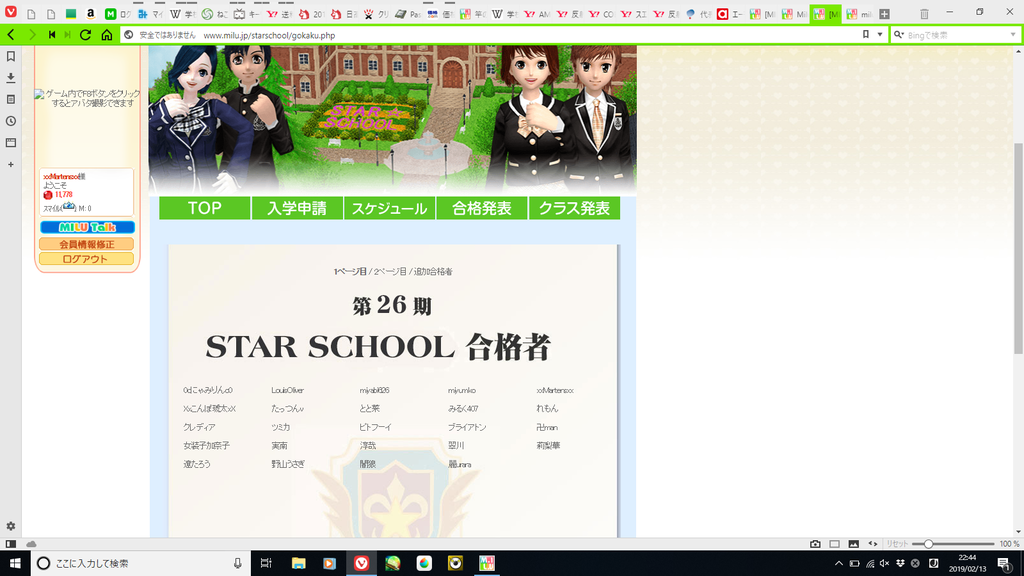This screenshot has width=1024, height=576.
Task: Toggle image loading in the status bar
Action: [853, 544]
